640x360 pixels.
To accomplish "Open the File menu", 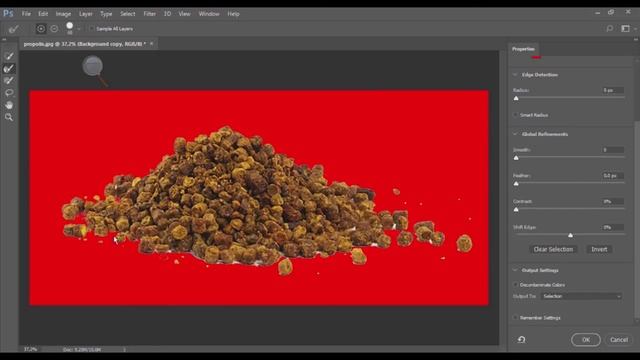I will point(26,13).
